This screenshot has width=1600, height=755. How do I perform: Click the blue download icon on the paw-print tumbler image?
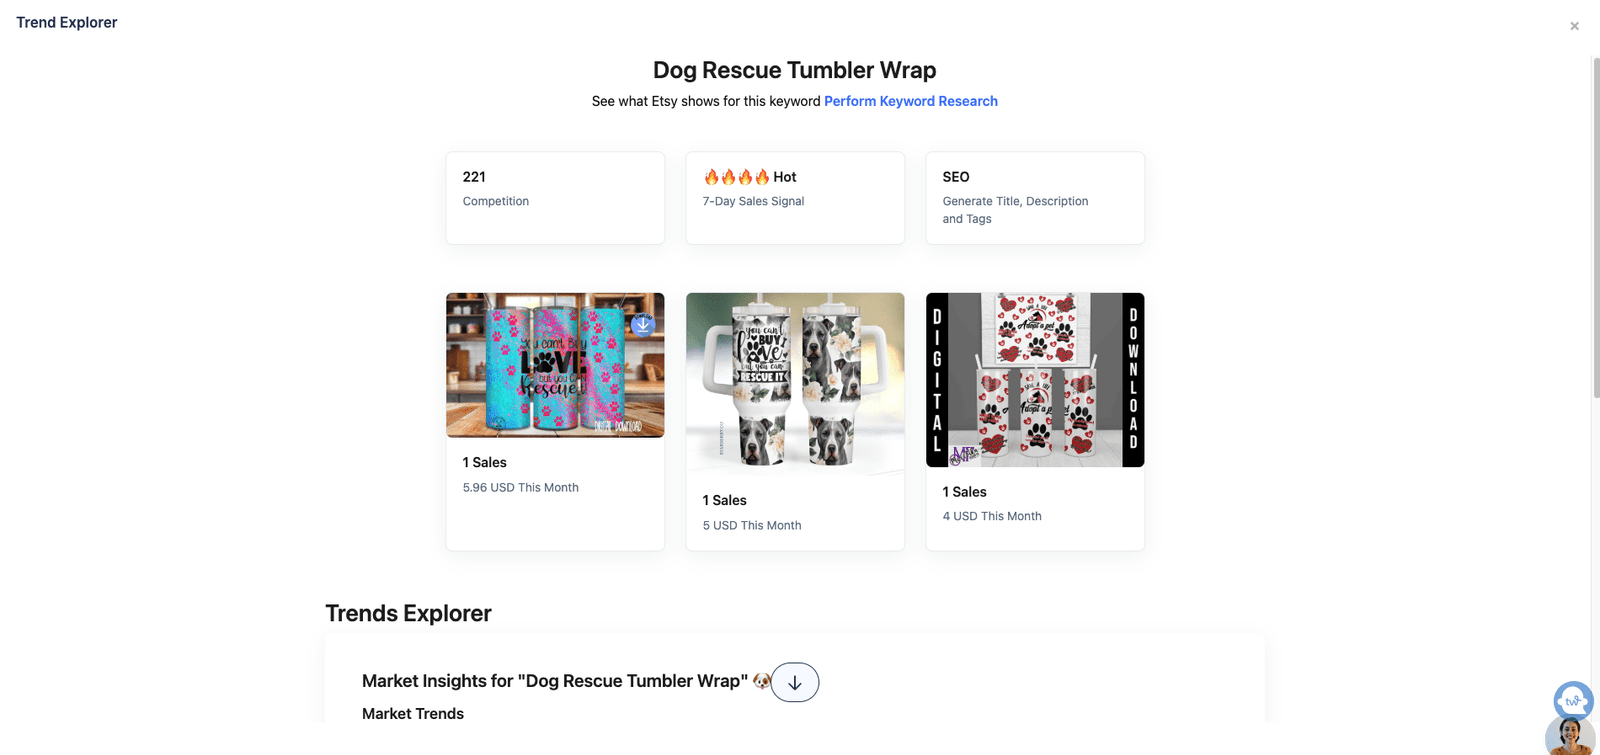tap(643, 324)
